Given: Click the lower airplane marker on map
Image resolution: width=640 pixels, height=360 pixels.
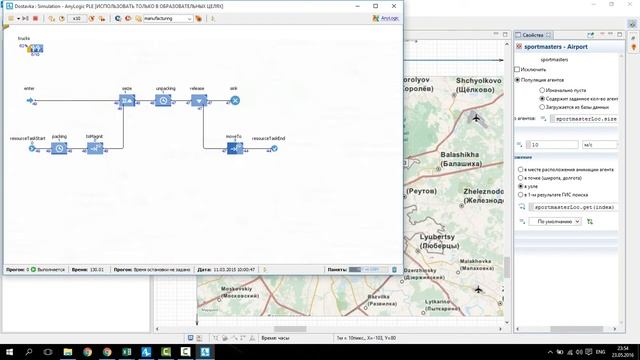Looking at the screenshot, I should [x=478, y=290].
